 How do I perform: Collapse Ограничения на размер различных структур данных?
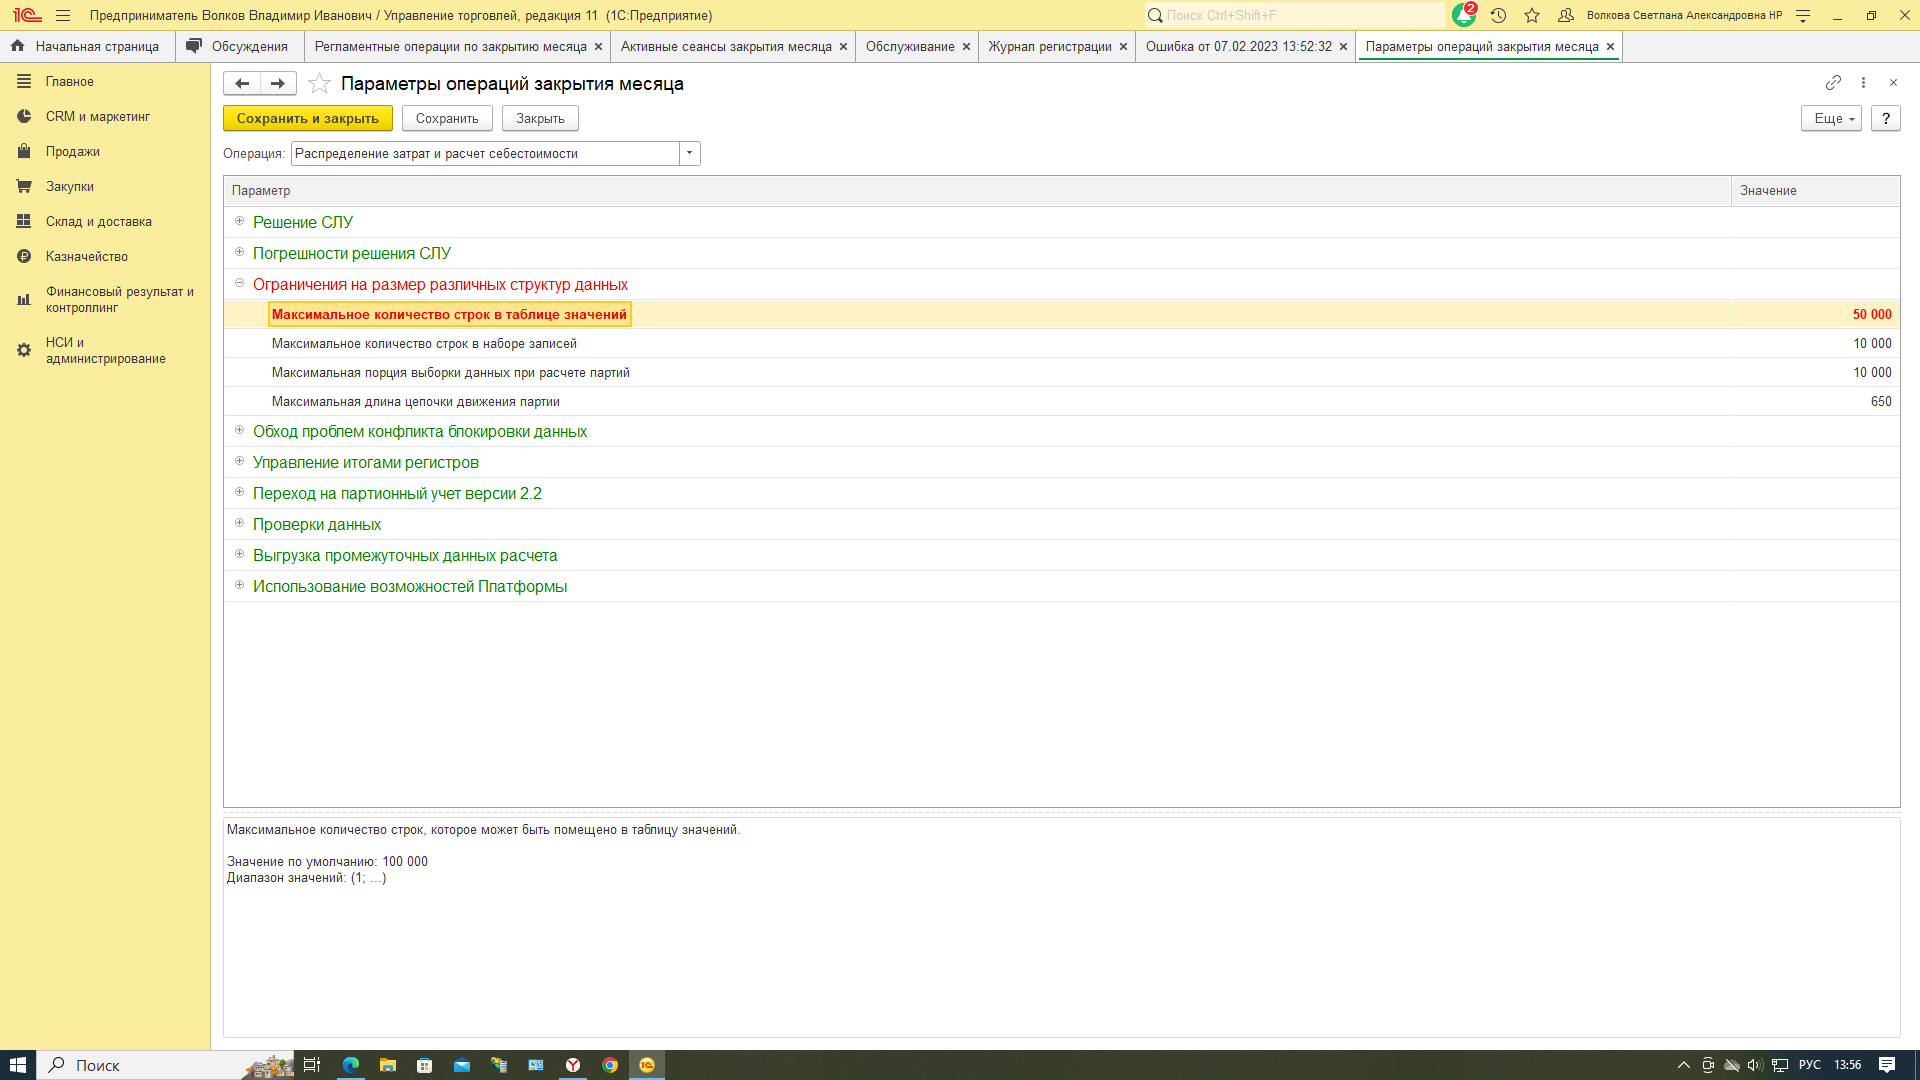coord(239,283)
